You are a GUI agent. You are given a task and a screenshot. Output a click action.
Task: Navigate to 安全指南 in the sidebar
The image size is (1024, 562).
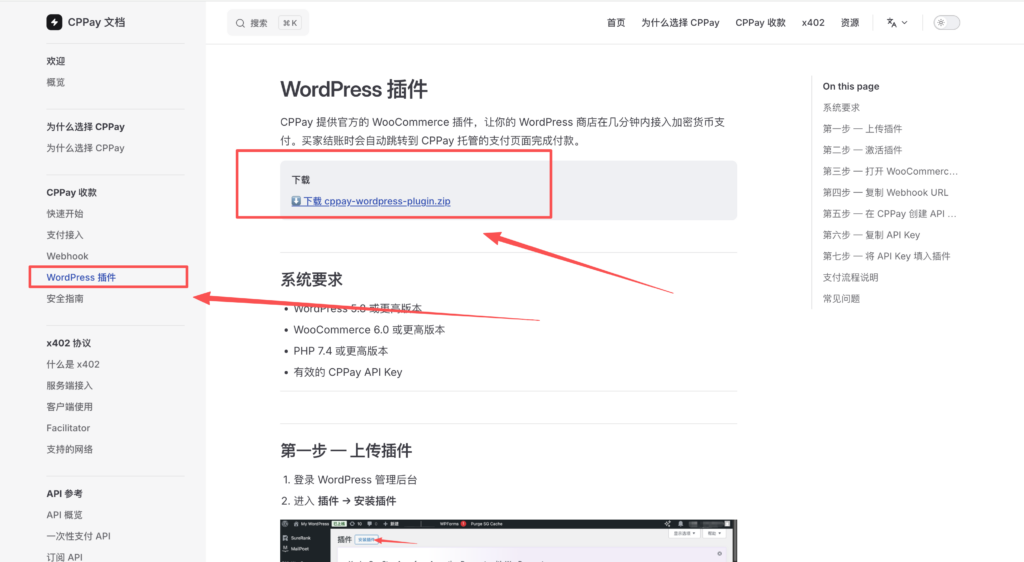(65, 299)
